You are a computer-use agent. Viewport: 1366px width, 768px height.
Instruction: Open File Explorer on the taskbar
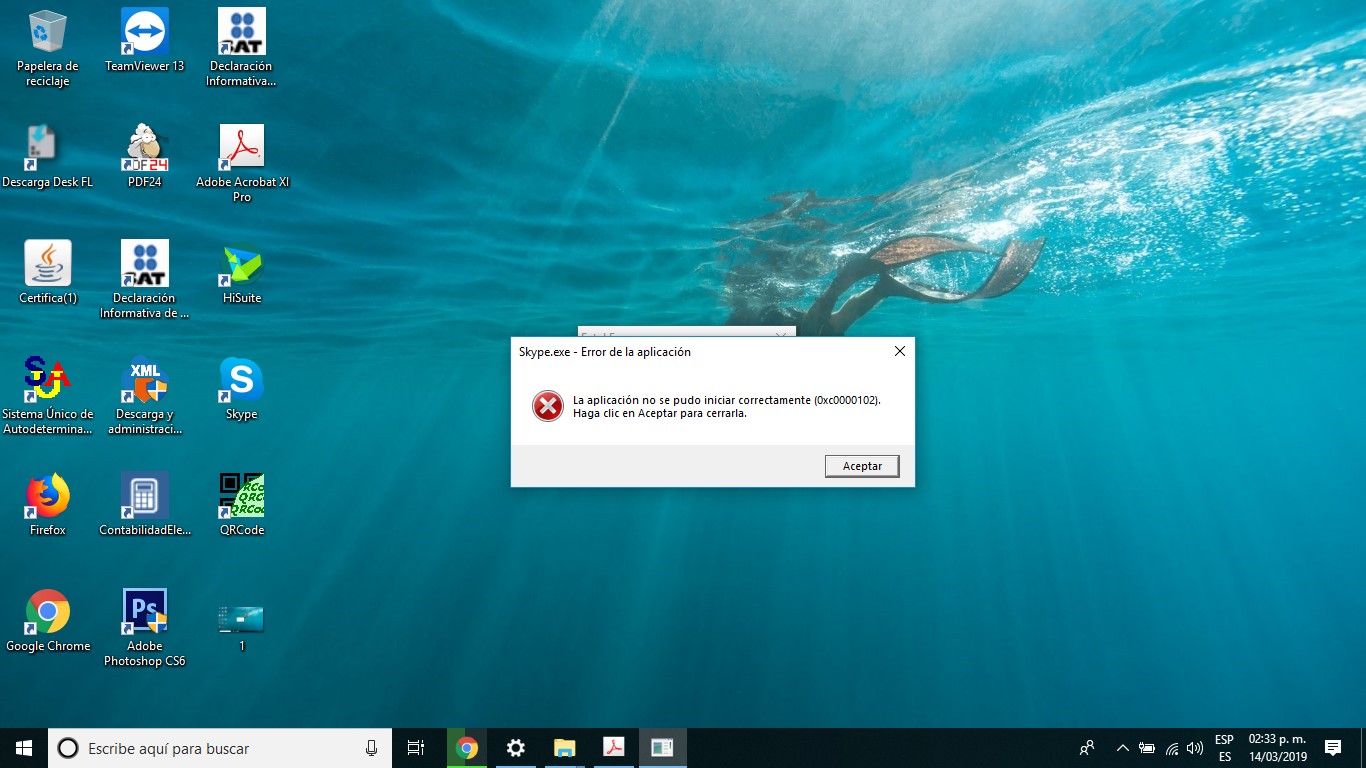[x=564, y=748]
